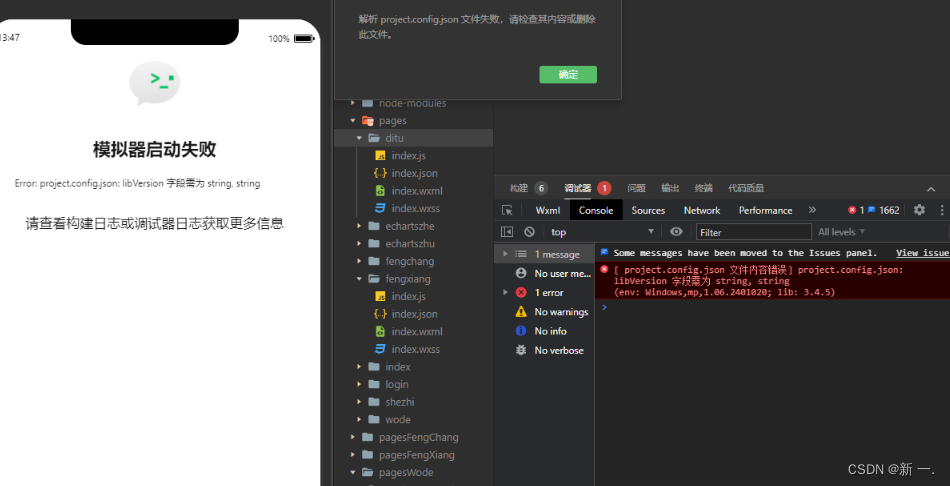Open the top context dropdown
Viewport: 950px width, 486px height.
(x=603, y=232)
